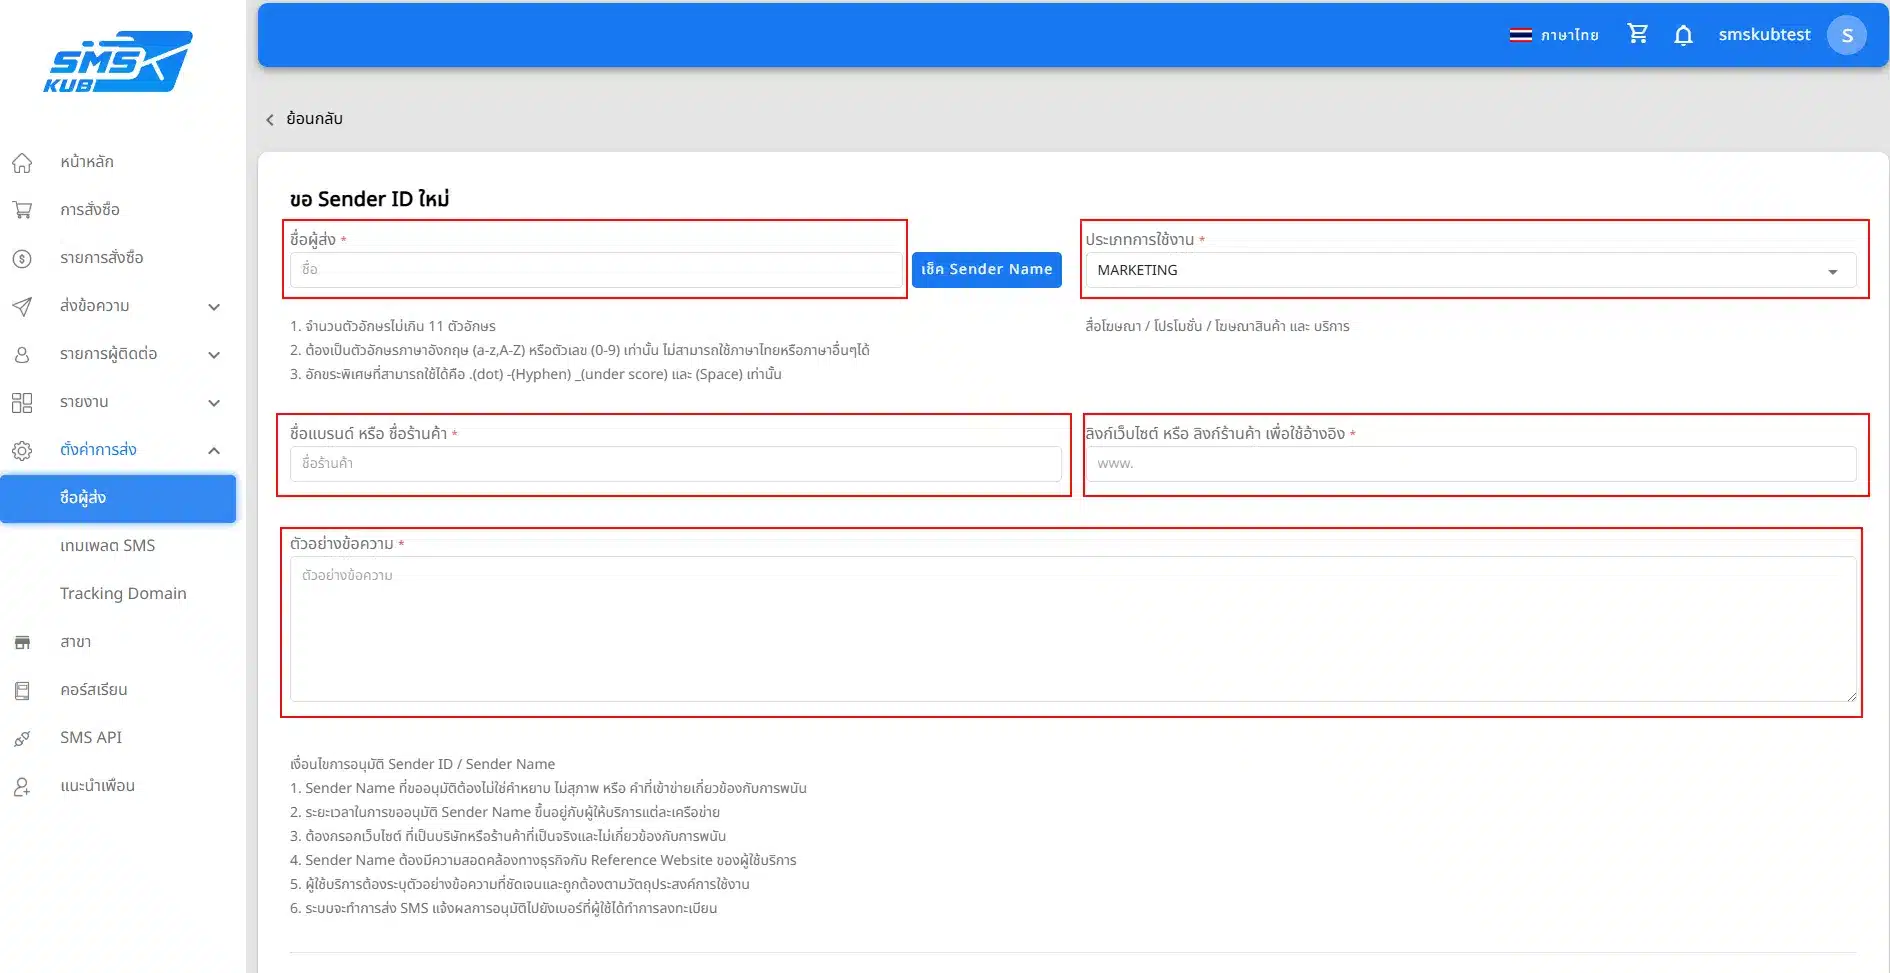
Task: Expand the ส่งข้อความ menu chevron
Action: click(x=214, y=307)
